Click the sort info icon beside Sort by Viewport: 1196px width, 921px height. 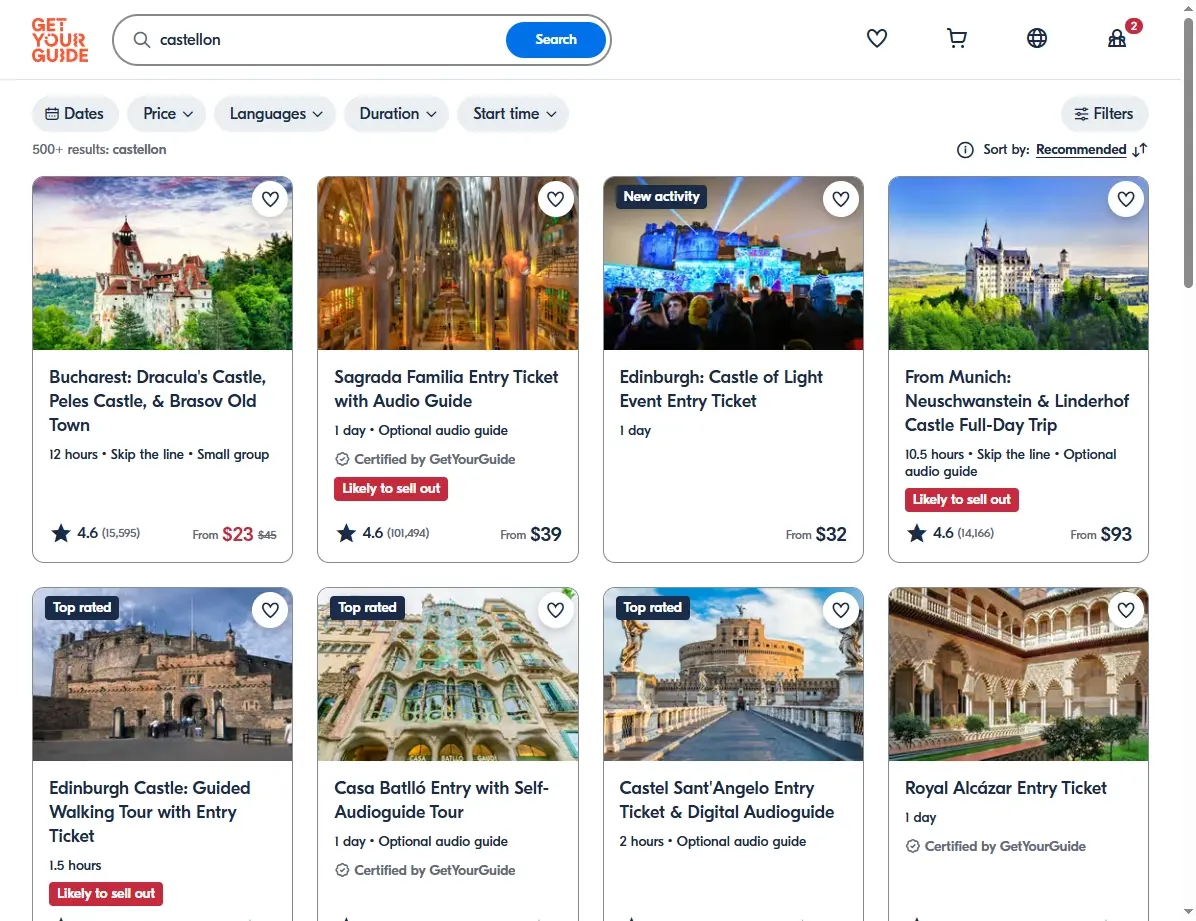(965, 150)
